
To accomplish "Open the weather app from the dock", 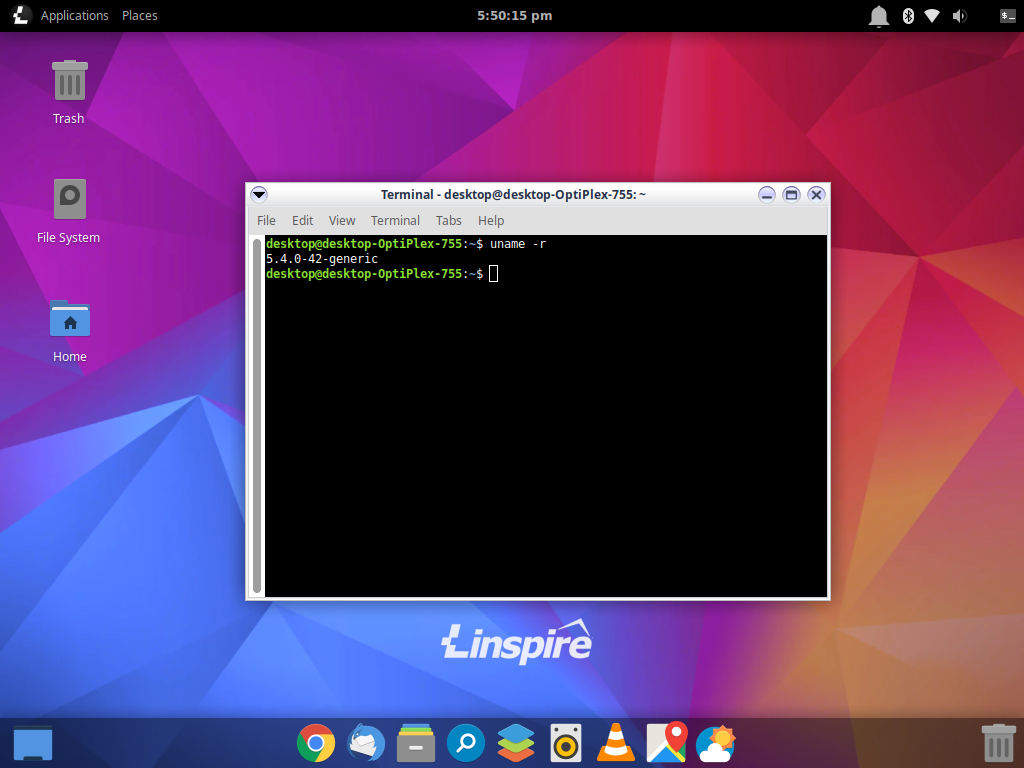I will coord(716,743).
